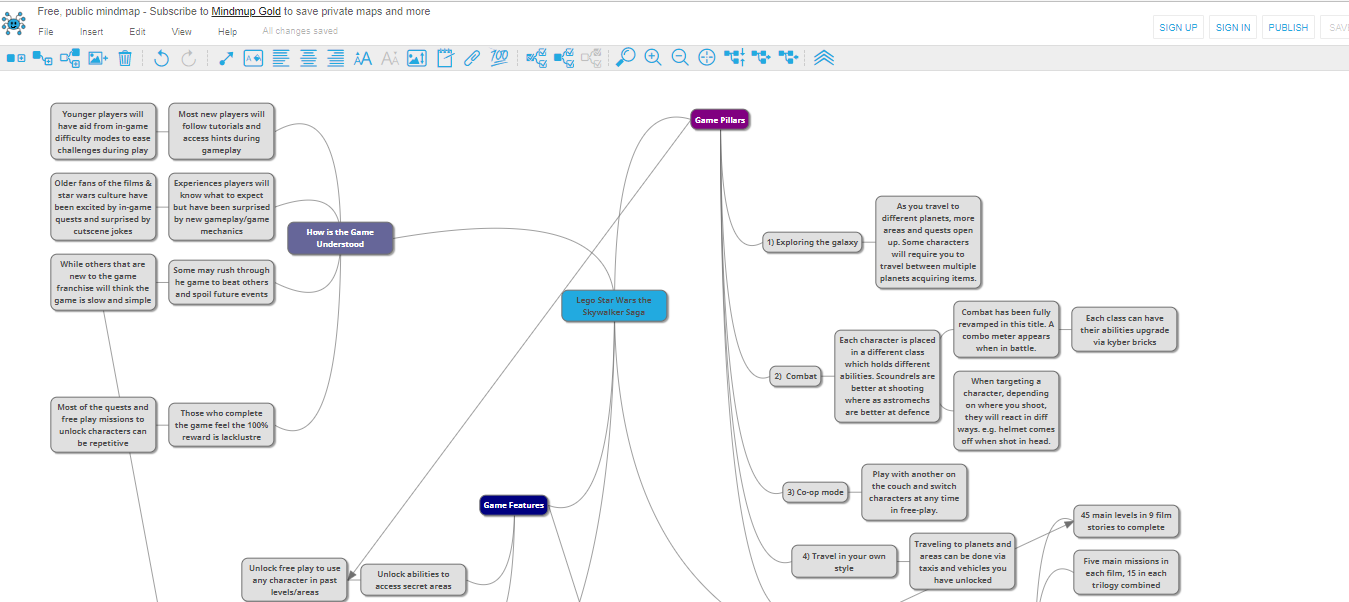Click the PUBLISH button

point(1288,28)
